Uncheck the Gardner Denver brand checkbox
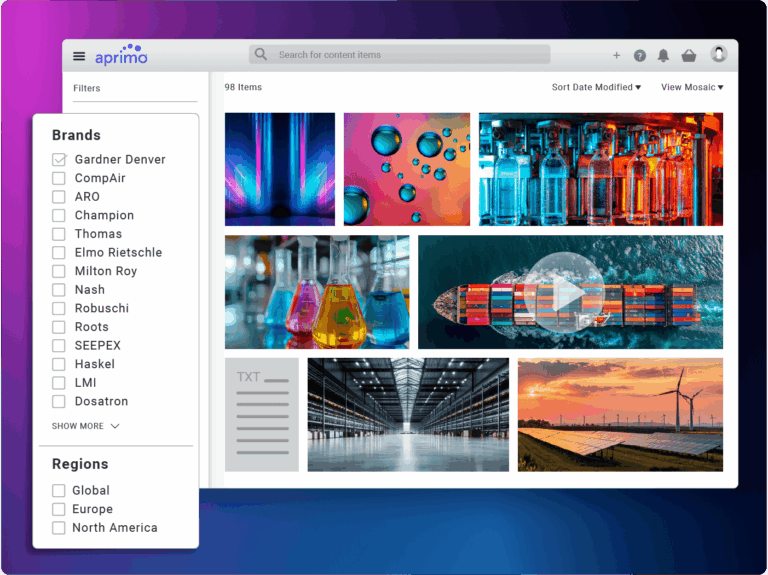768x575 pixels. point(59,160)
